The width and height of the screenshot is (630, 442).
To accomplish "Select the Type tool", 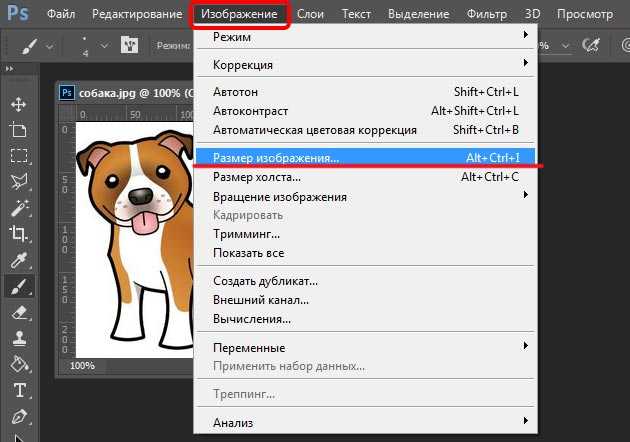I will [19, 391].
